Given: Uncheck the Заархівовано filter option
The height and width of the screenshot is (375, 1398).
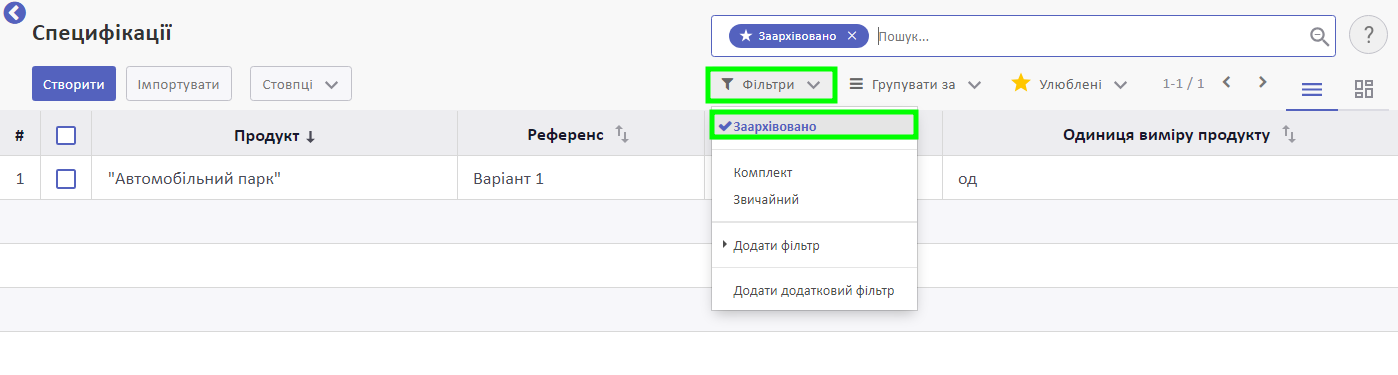Looking at the screenshot, I should (x=814, y=126).
